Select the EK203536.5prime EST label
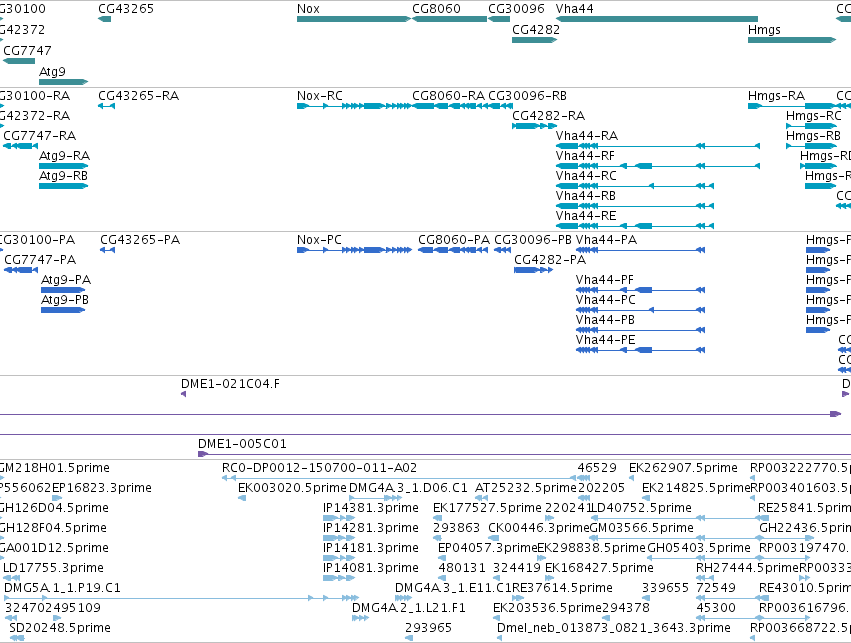Viewport: 851px width, 643px height. (547, 608)
